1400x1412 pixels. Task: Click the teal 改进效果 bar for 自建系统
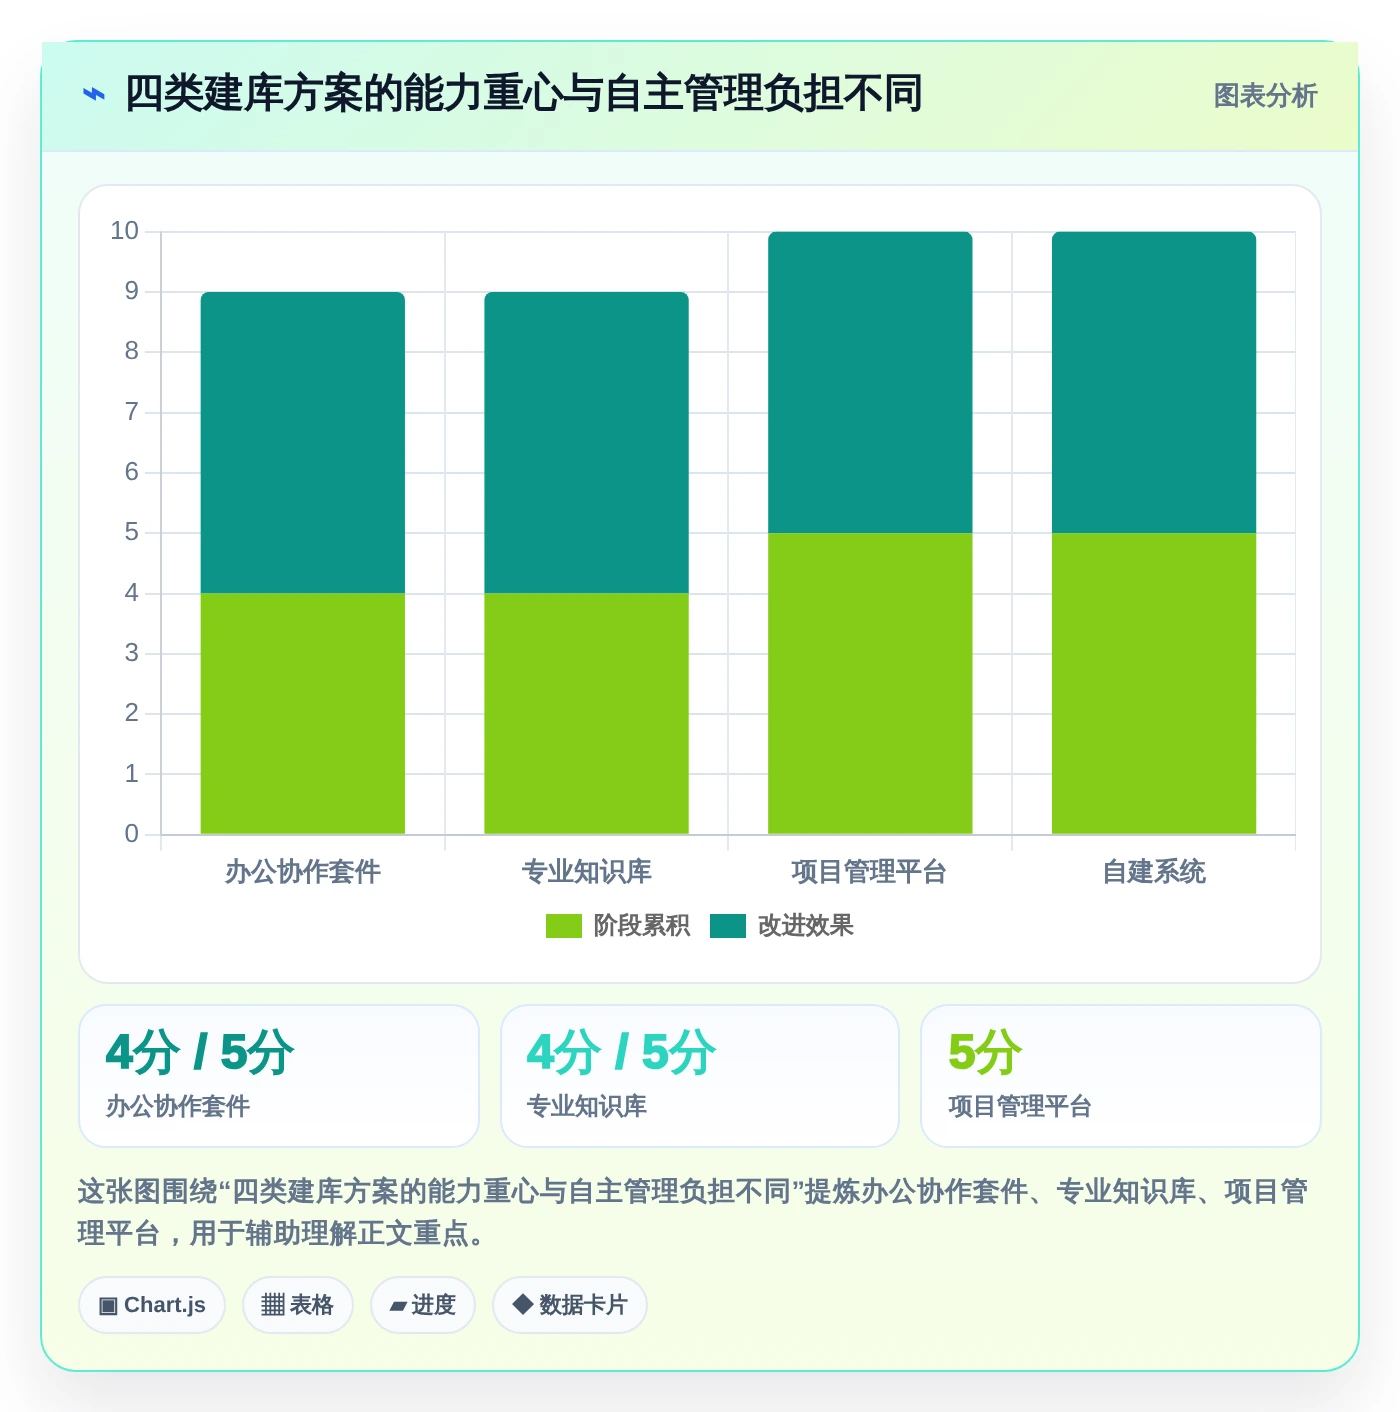[1154, 383]
